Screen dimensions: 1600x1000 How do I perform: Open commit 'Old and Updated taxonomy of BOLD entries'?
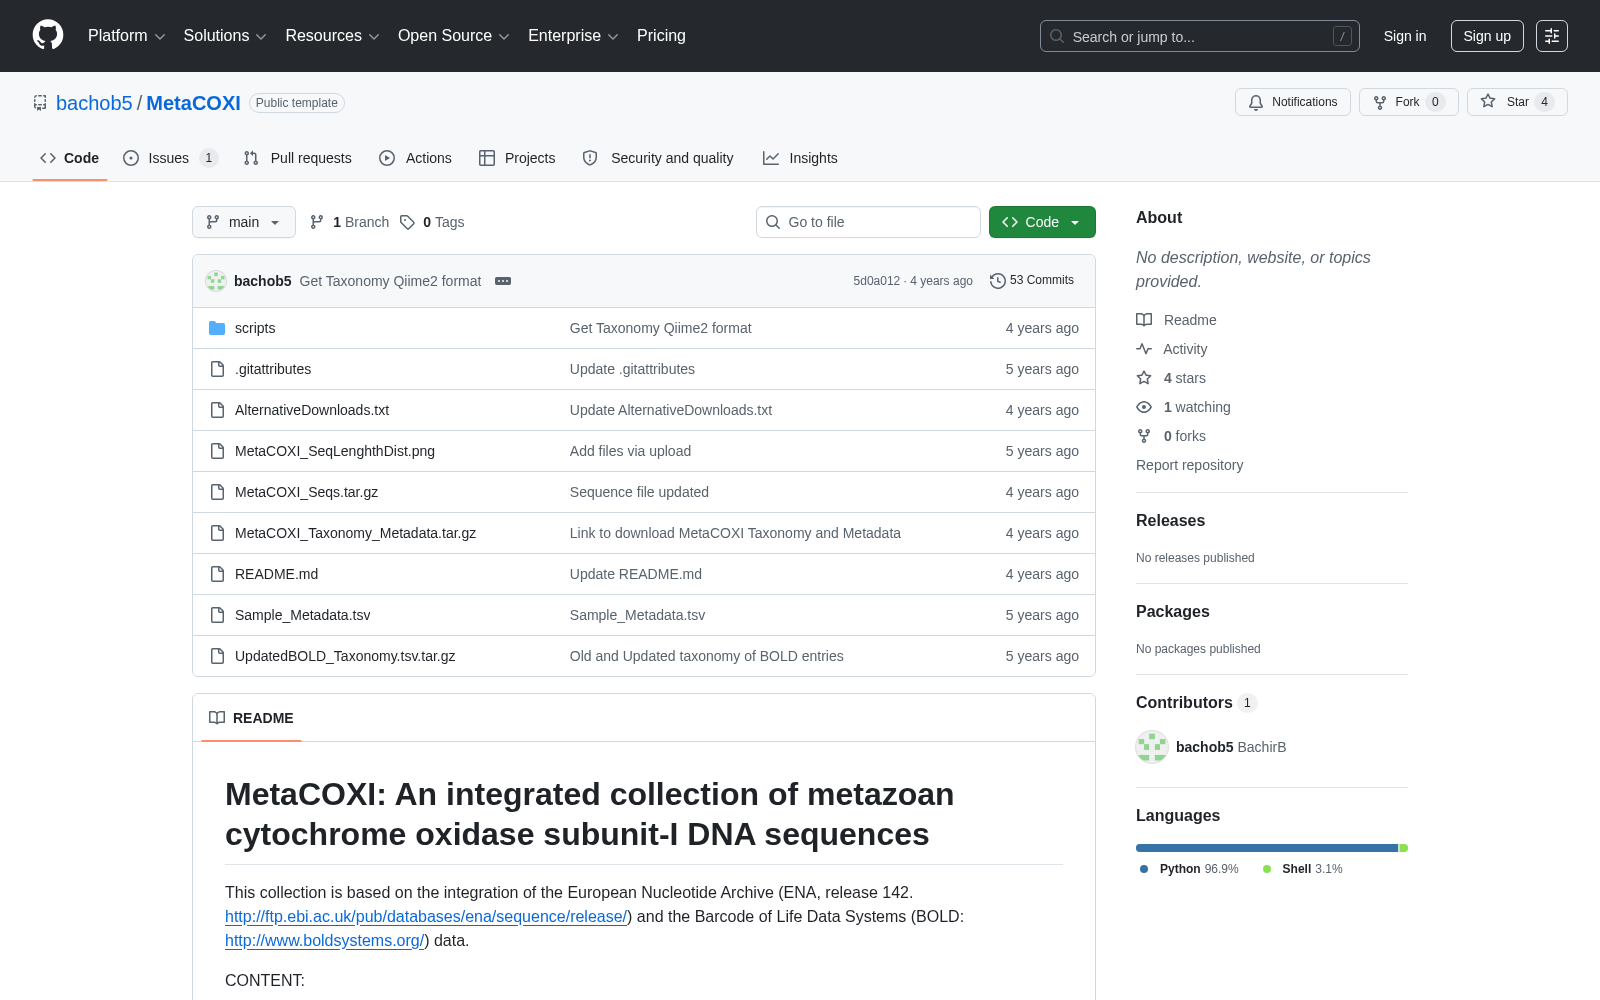[706, 656]
